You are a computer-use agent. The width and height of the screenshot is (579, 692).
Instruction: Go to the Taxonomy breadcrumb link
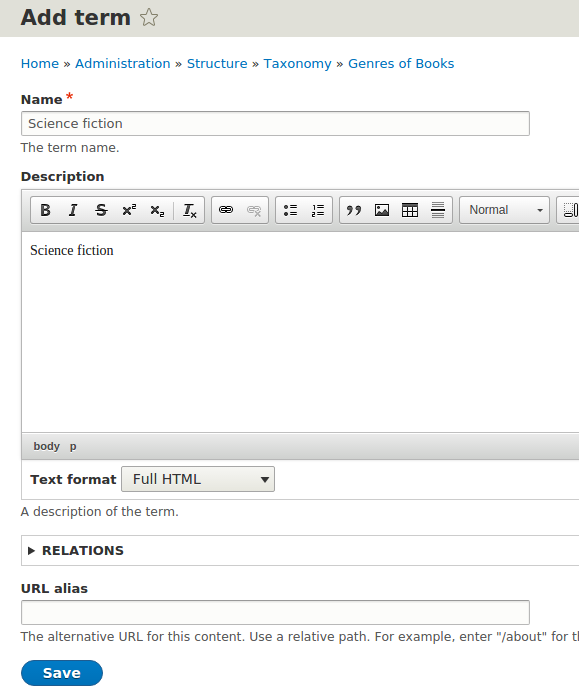(297, 64)
